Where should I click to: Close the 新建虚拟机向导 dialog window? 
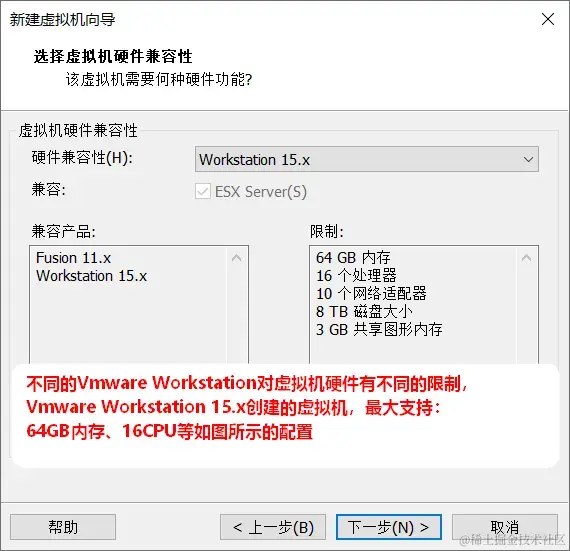click(x=547, y=19)
